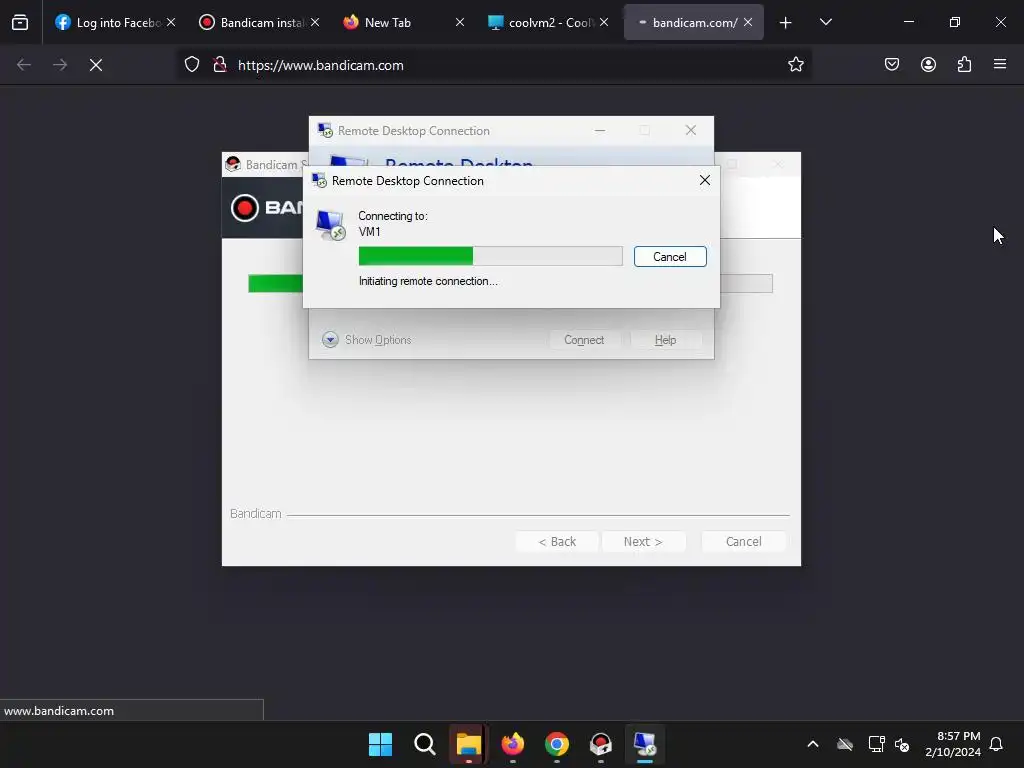Open a new browser tab

(x=786, y=23)
